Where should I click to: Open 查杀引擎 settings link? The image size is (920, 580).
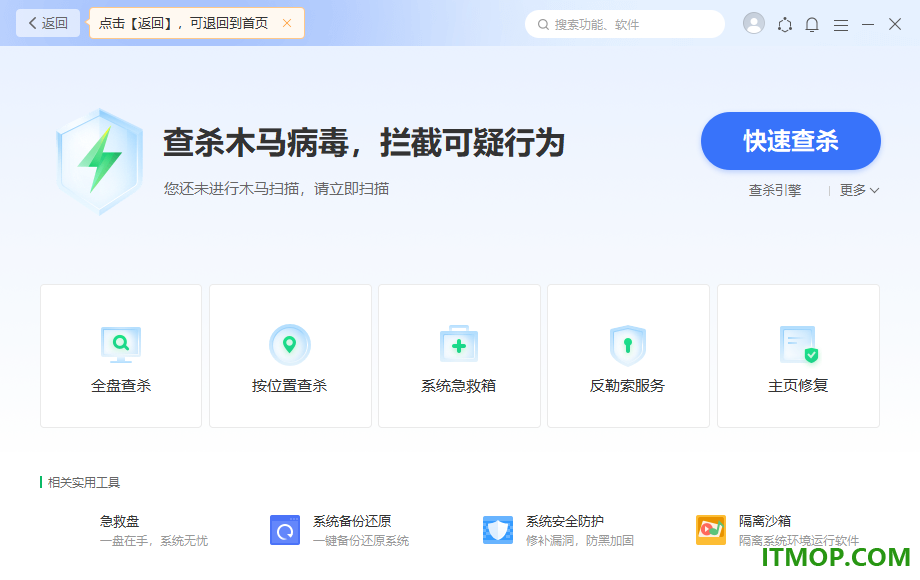click(774, 190)
